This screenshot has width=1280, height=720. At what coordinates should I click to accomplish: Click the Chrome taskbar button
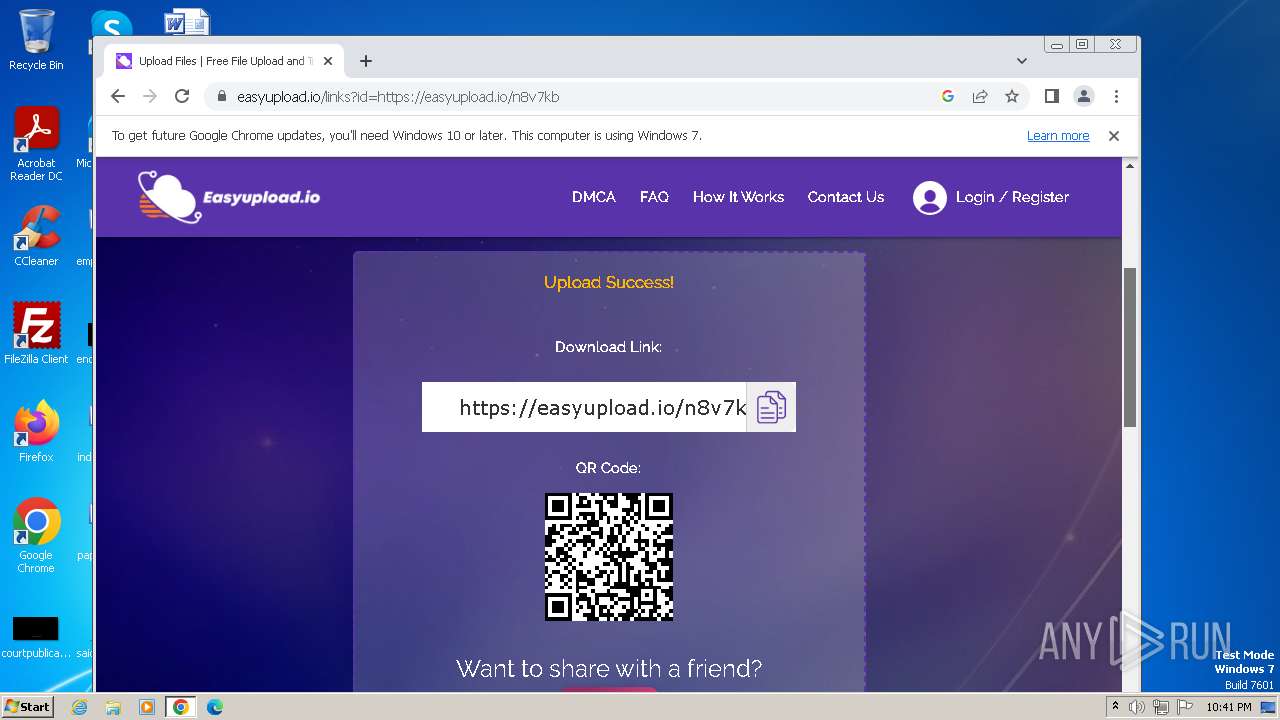coord(180,707)
